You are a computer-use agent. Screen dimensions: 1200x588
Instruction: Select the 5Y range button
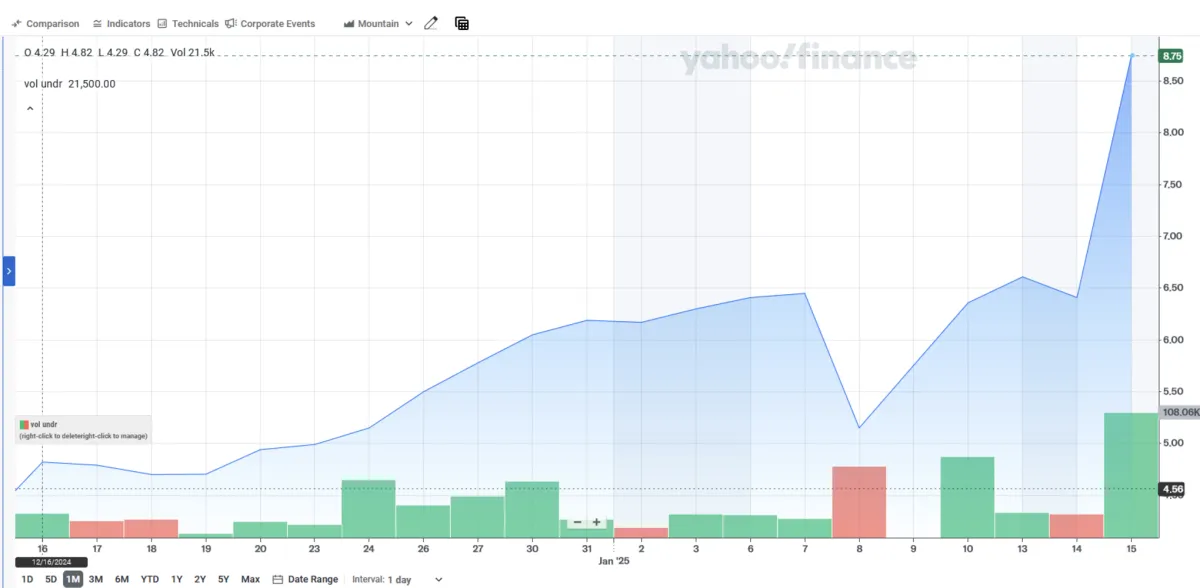tap(224, 579)
